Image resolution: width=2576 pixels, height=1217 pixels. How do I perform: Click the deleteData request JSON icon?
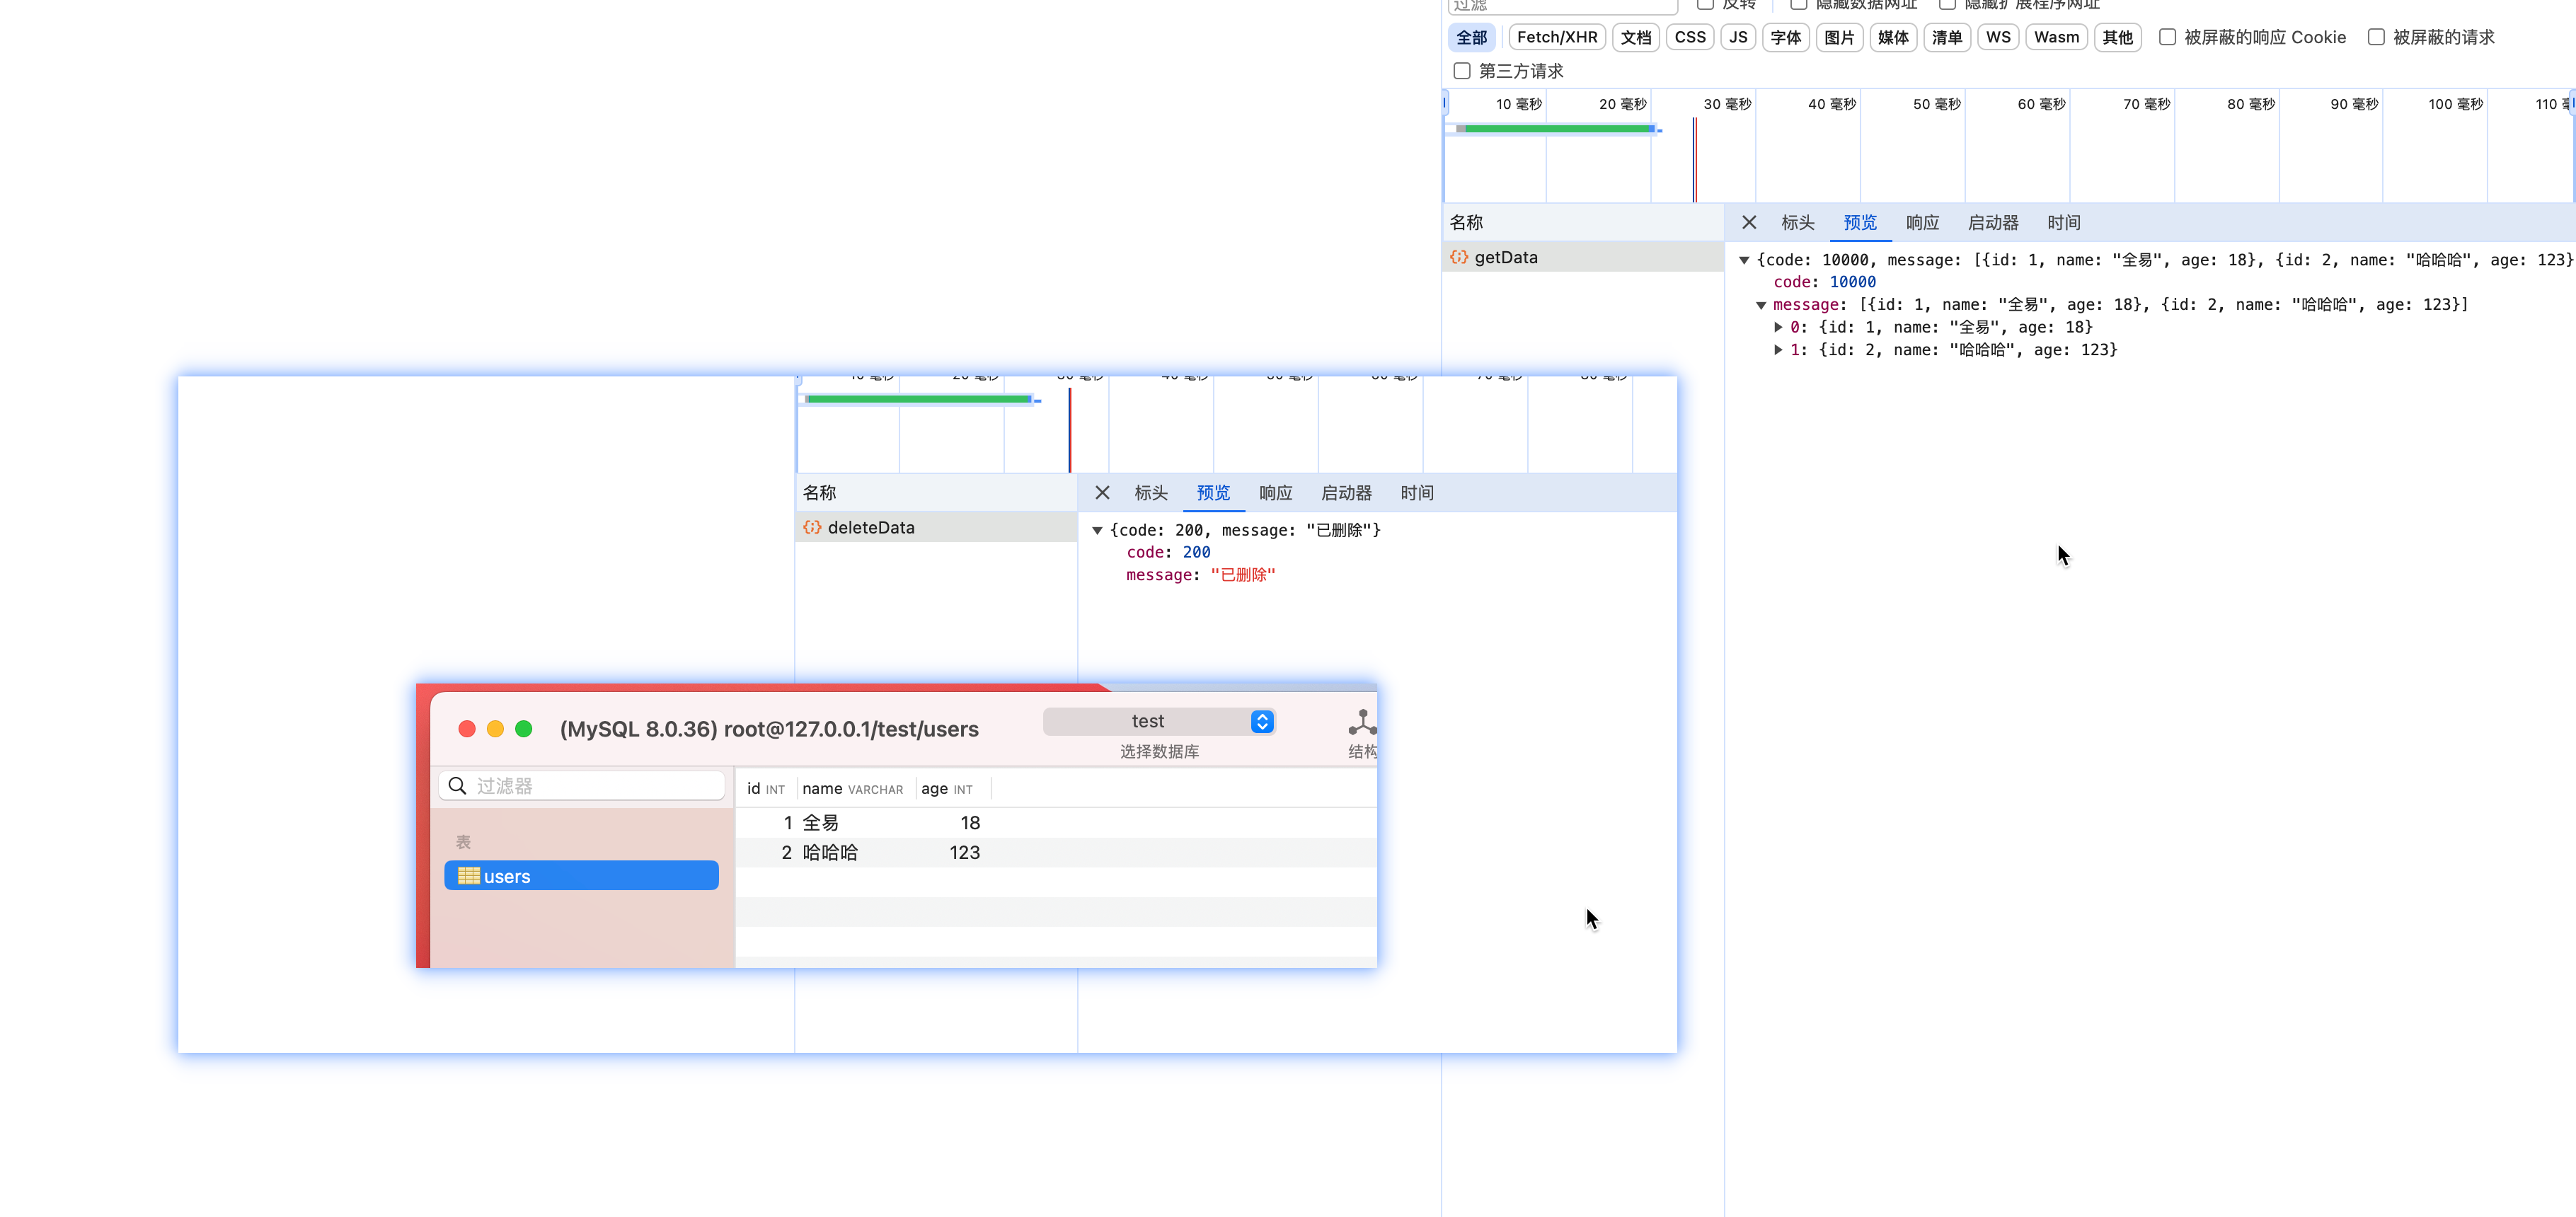pos(812,527)
